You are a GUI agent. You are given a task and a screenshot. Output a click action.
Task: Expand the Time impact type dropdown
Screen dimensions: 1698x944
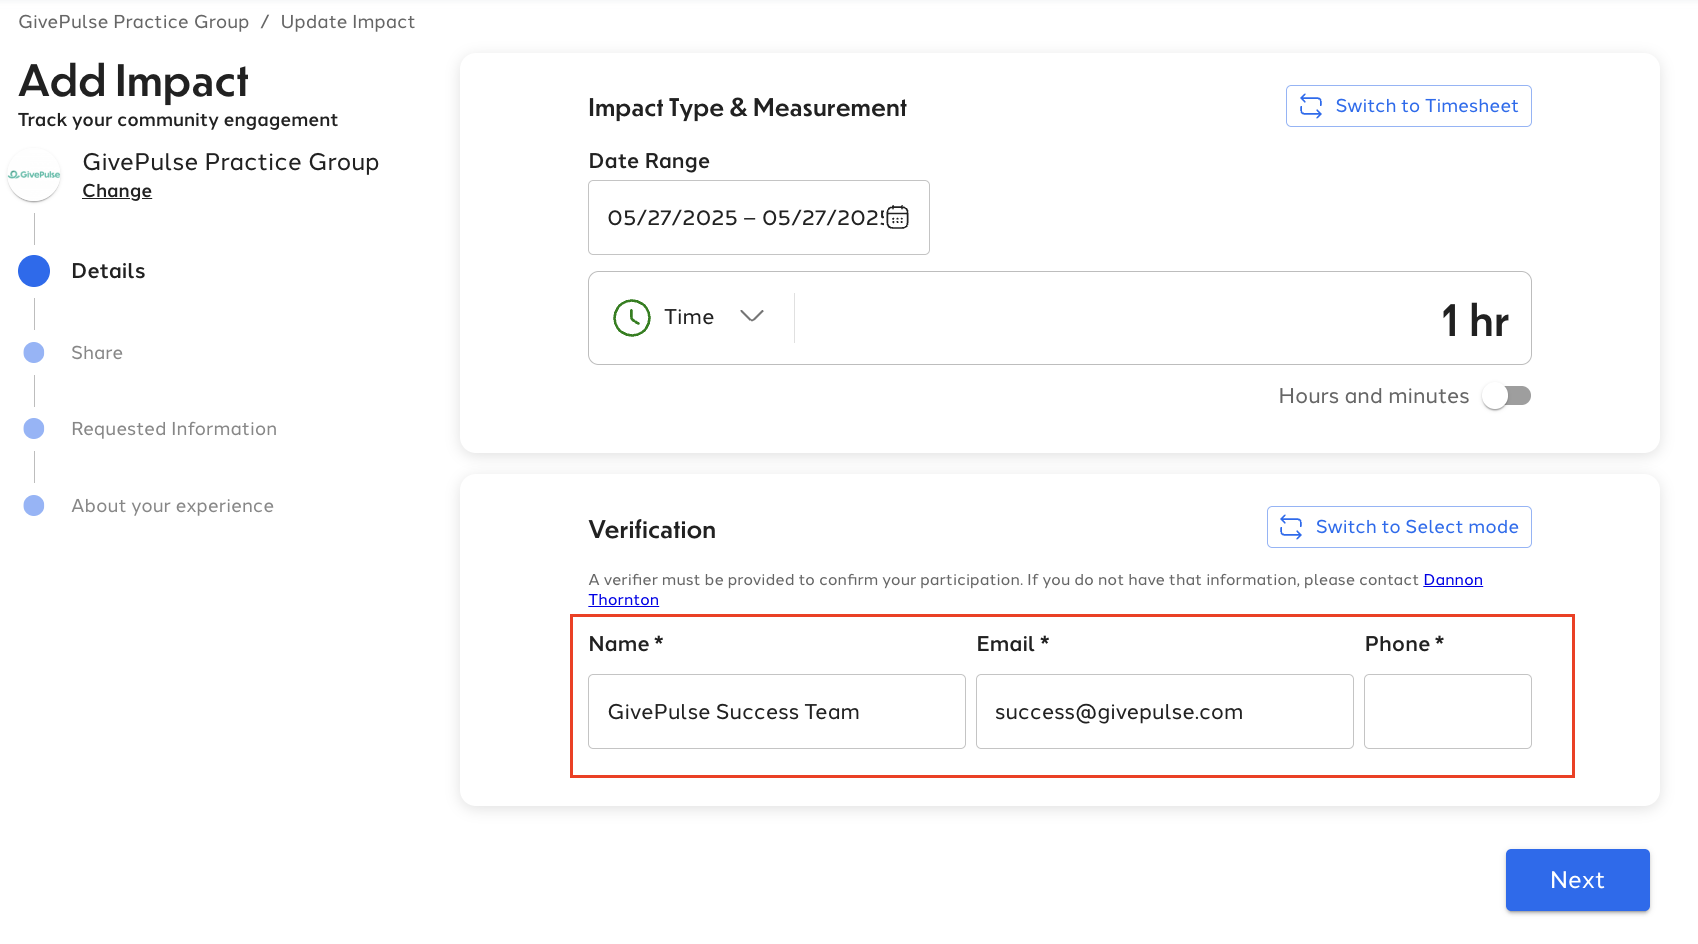752,316
